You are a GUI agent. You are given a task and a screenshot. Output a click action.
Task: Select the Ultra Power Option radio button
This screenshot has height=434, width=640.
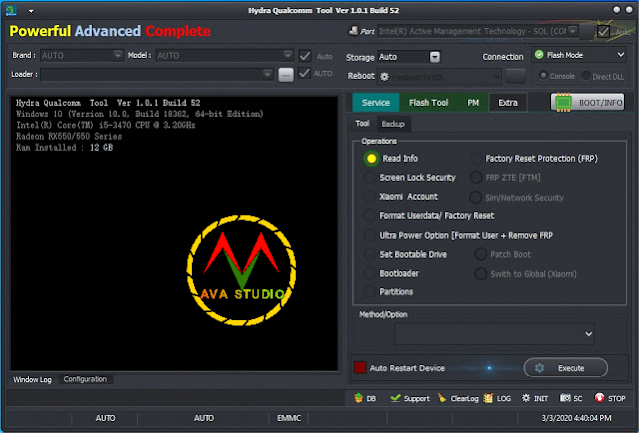(x=369, y=235)
